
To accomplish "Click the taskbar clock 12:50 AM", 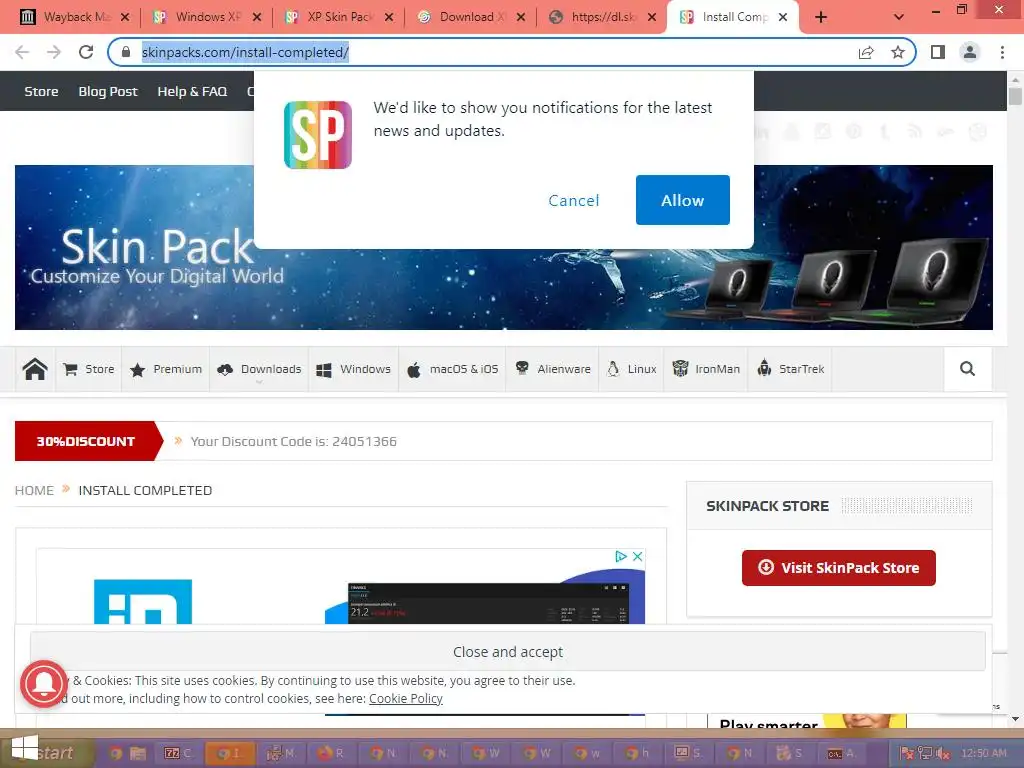I will click(x=984, y=753).
